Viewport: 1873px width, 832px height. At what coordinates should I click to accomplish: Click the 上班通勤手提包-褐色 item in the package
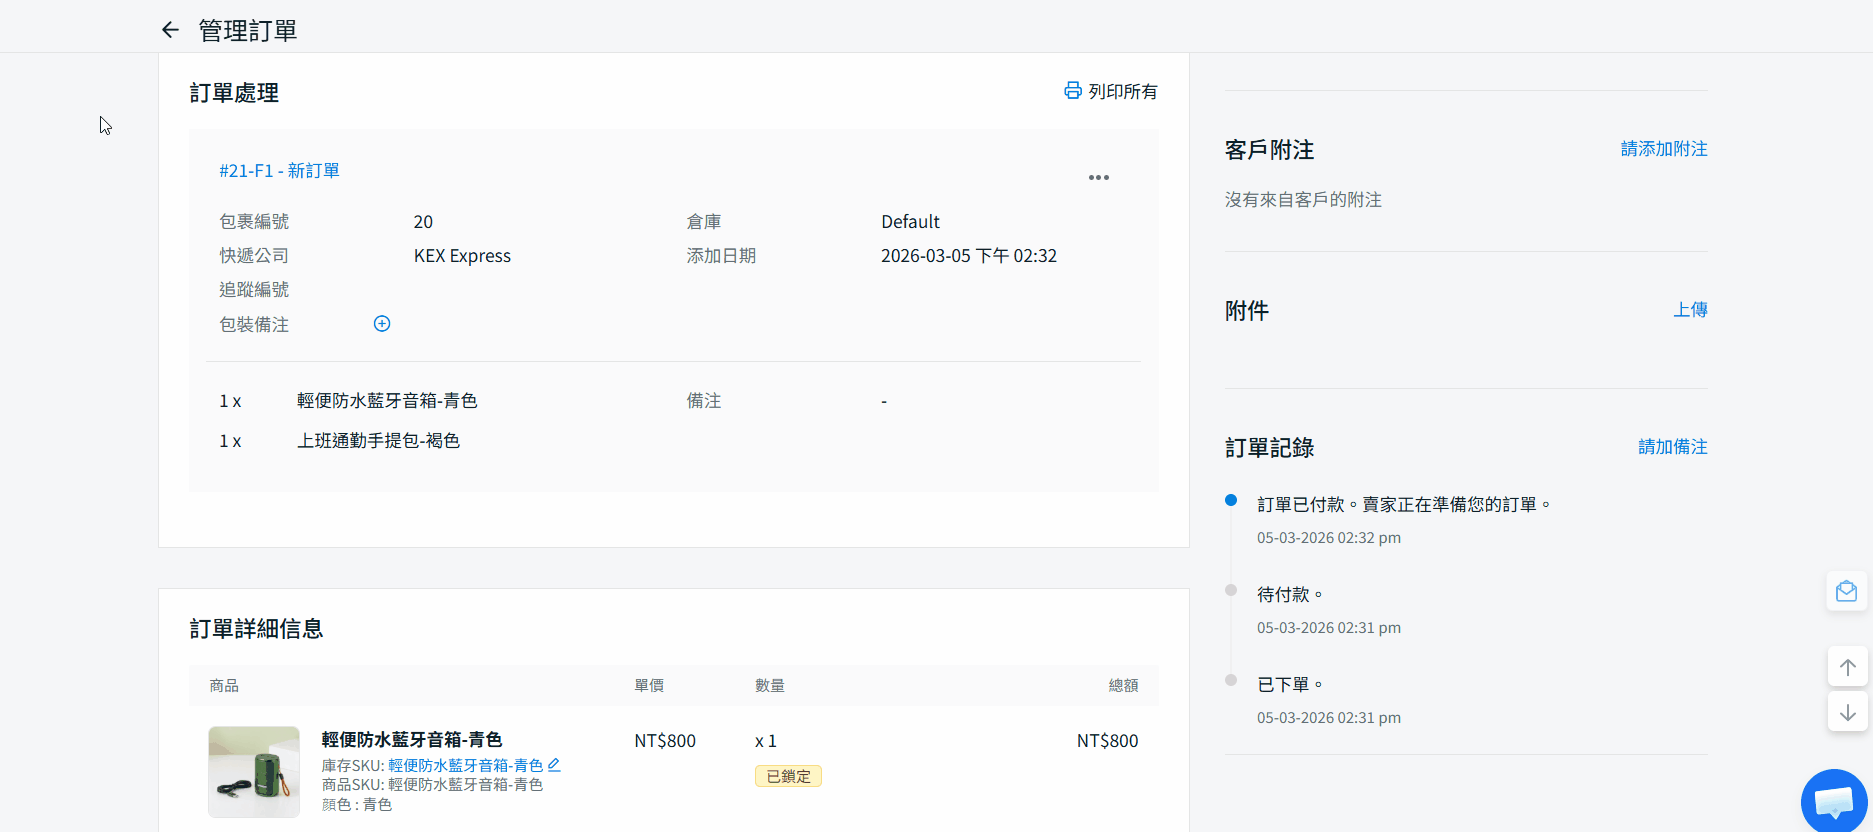pos(378,441)
